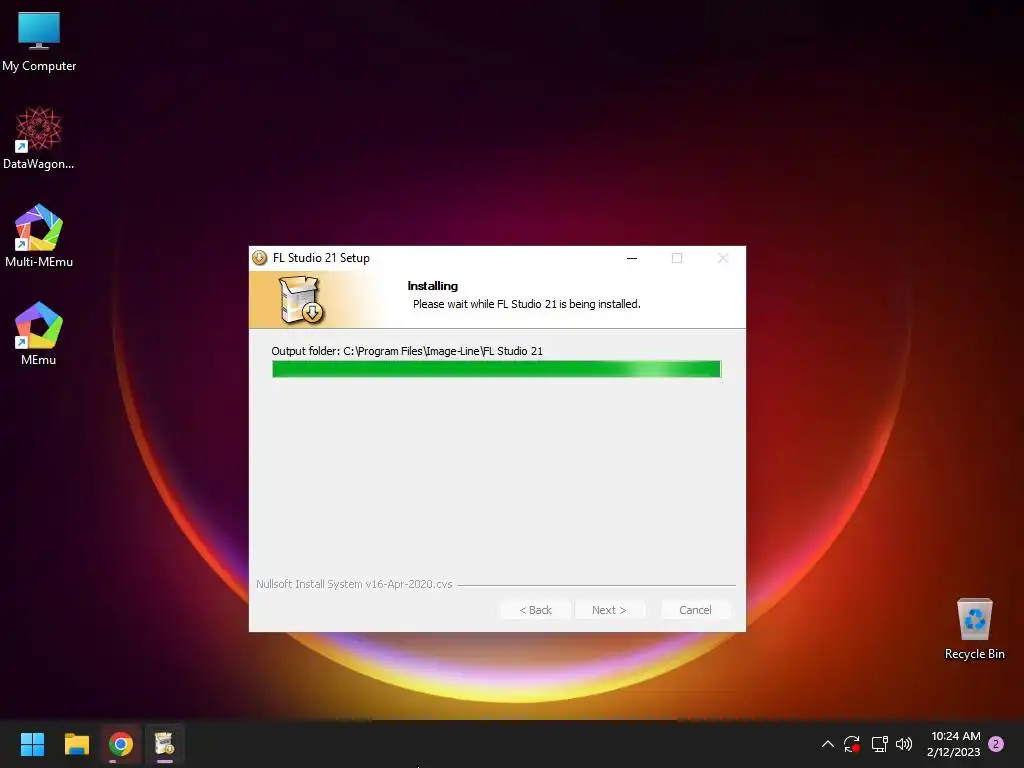Select the FL Studio setup taskbar icon
The image size is (1024, 768).
164,744
